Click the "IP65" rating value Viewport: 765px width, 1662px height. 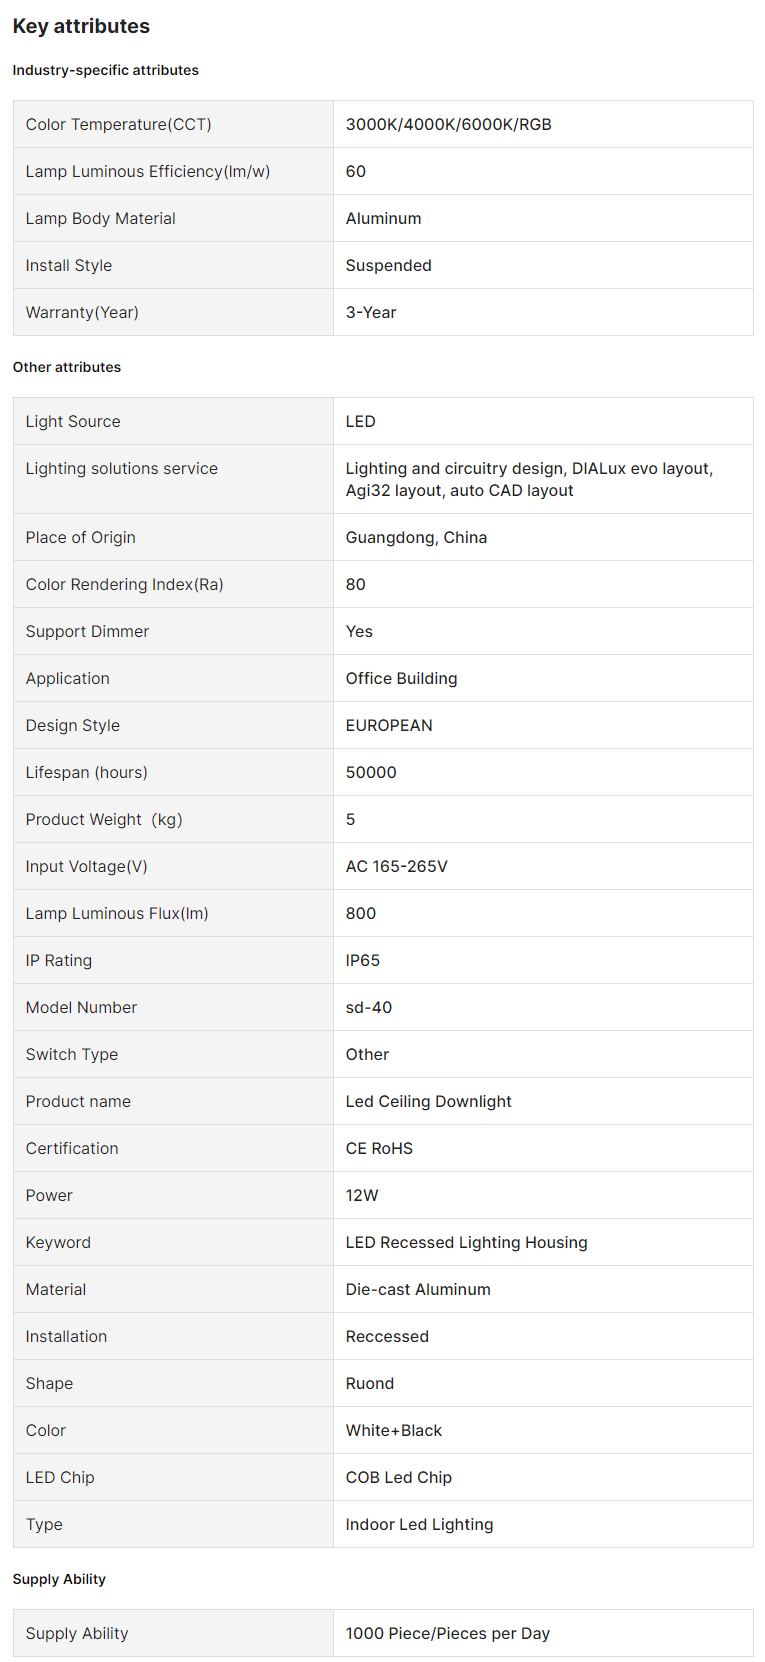[362, 961]
